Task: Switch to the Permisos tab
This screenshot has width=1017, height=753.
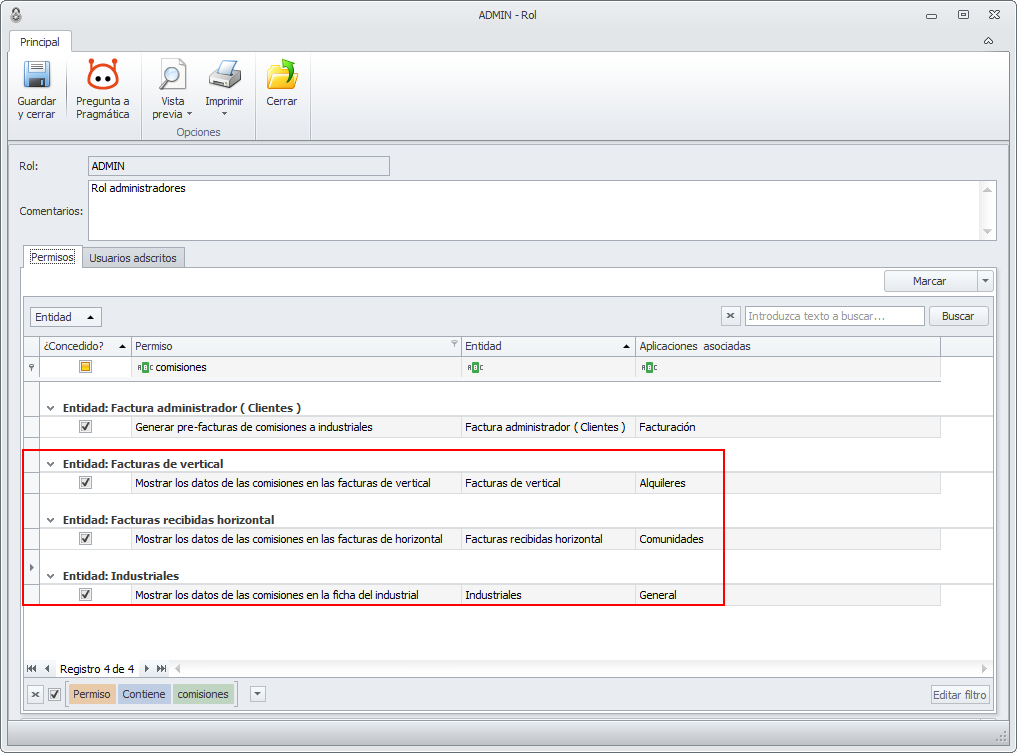Action: point(53,257)
